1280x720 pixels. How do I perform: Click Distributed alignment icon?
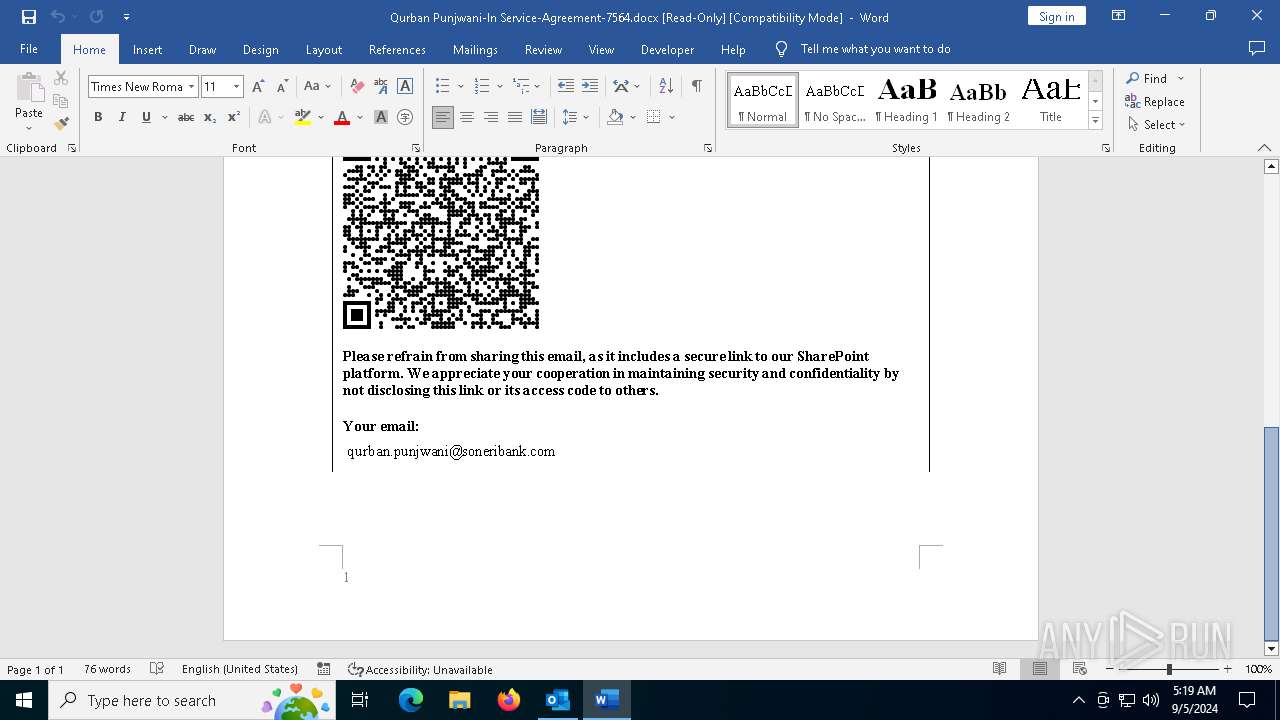click(x=539, y=117)
